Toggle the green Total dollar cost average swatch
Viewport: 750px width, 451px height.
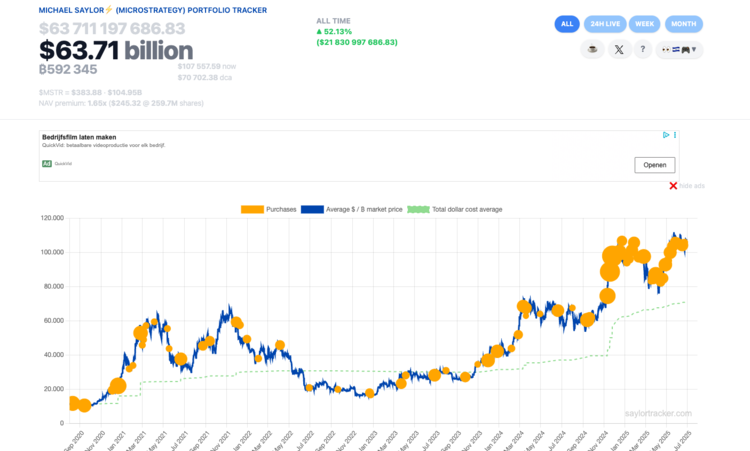tap(418, 209)
